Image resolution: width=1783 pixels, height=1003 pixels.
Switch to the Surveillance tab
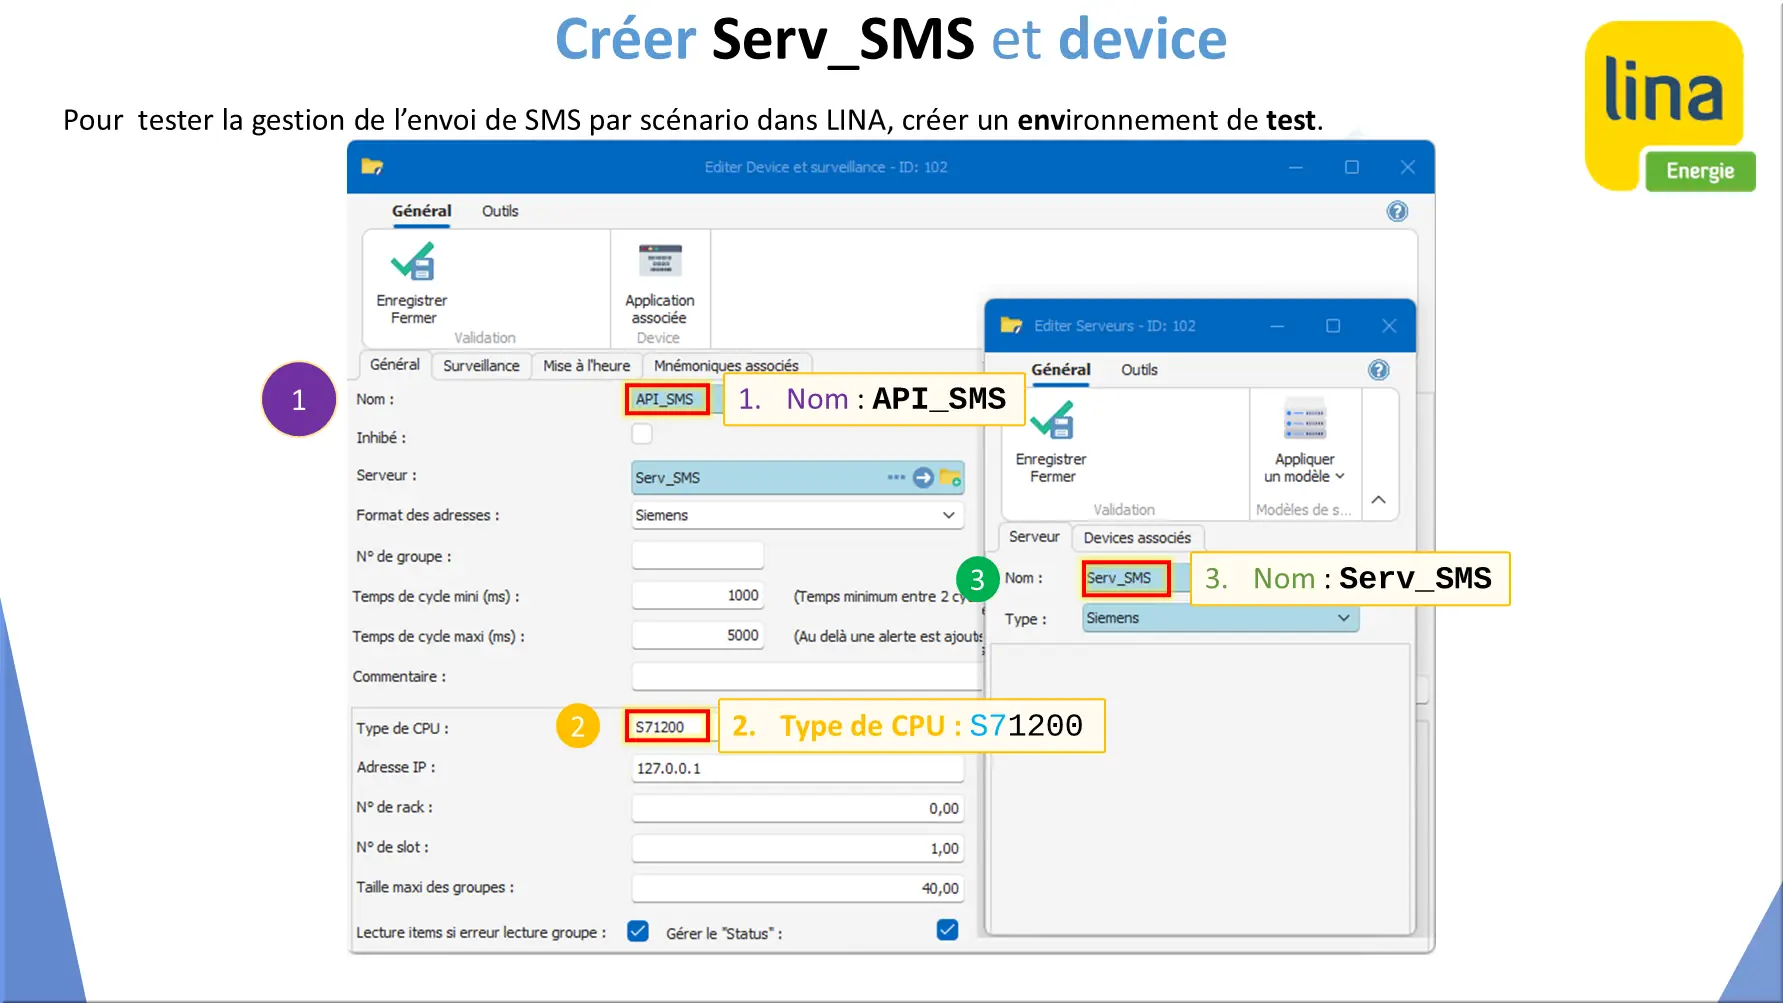(481, 366)
